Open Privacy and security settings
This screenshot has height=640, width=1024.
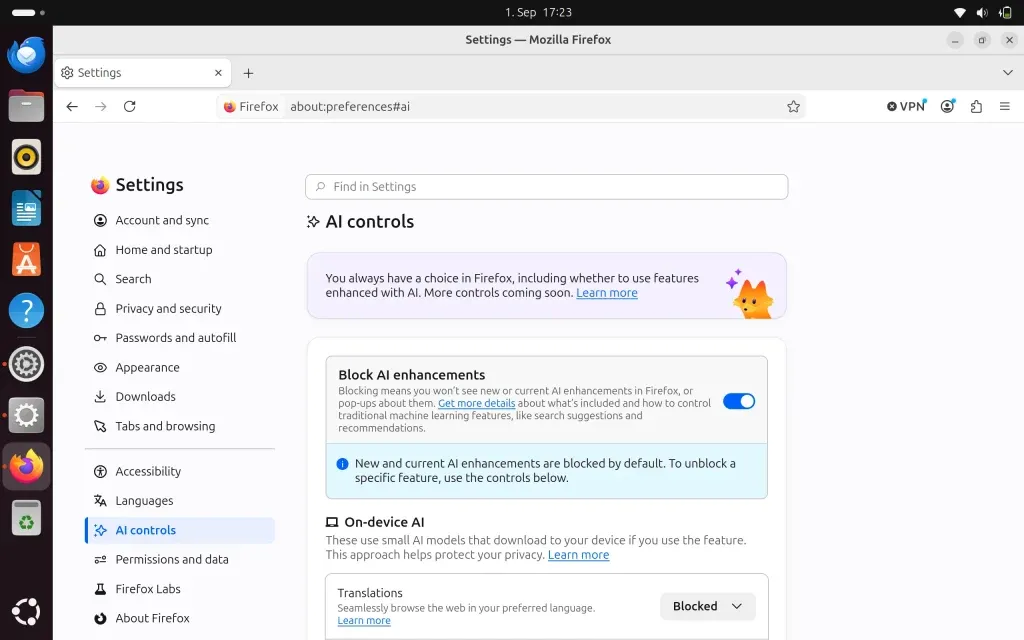click(x=180, y=308)
